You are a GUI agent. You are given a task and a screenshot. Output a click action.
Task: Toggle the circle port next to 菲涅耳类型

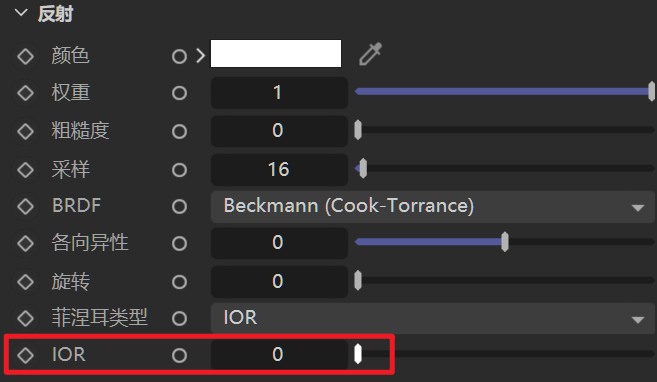[x=179, y=319]
